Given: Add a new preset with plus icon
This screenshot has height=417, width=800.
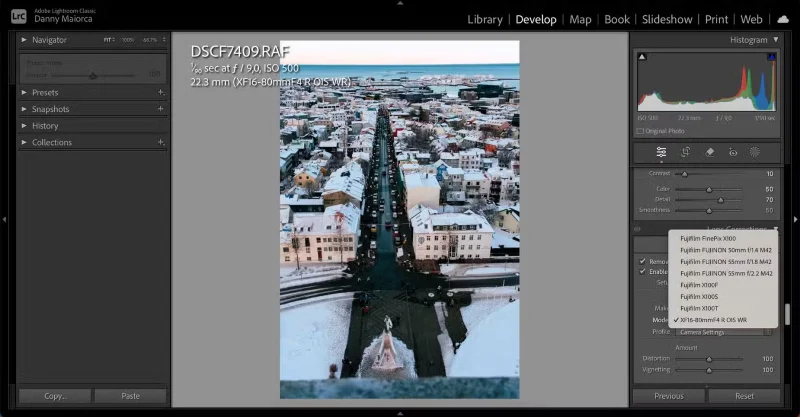Looking at the screenshot, I should pos(160,92).
